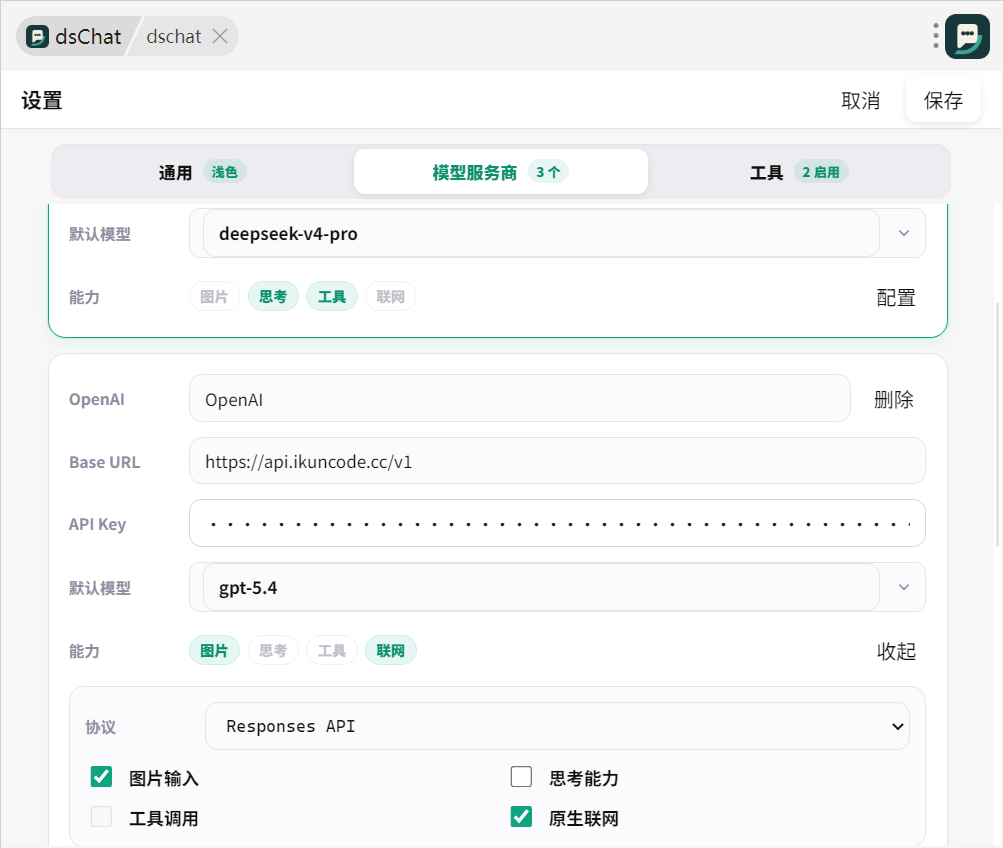Click the 取消 button
Screen dimensions: 1003x848
[x=860, y=100]
